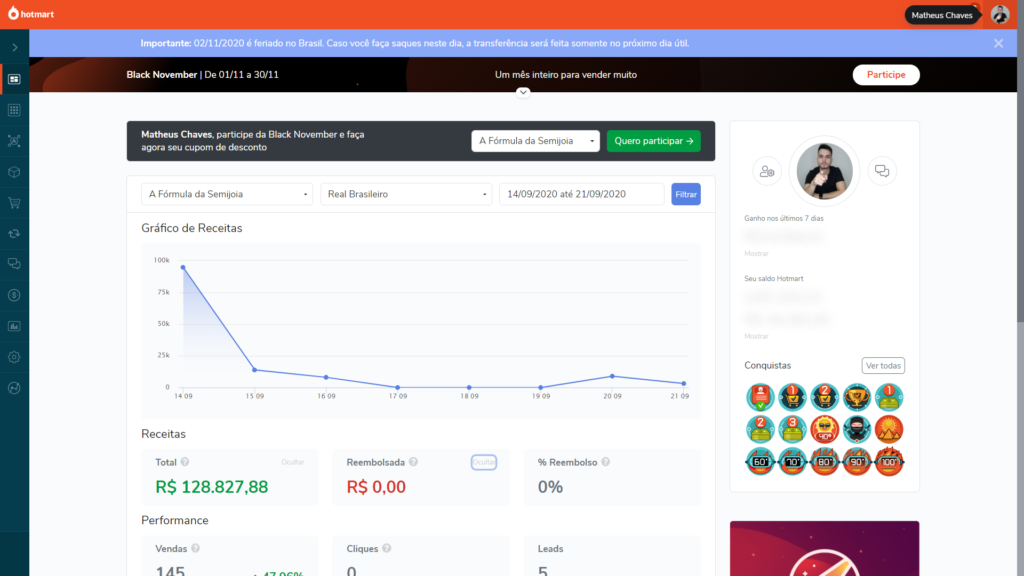
Task: Click Quero participar green button
Action: [654, 141]
